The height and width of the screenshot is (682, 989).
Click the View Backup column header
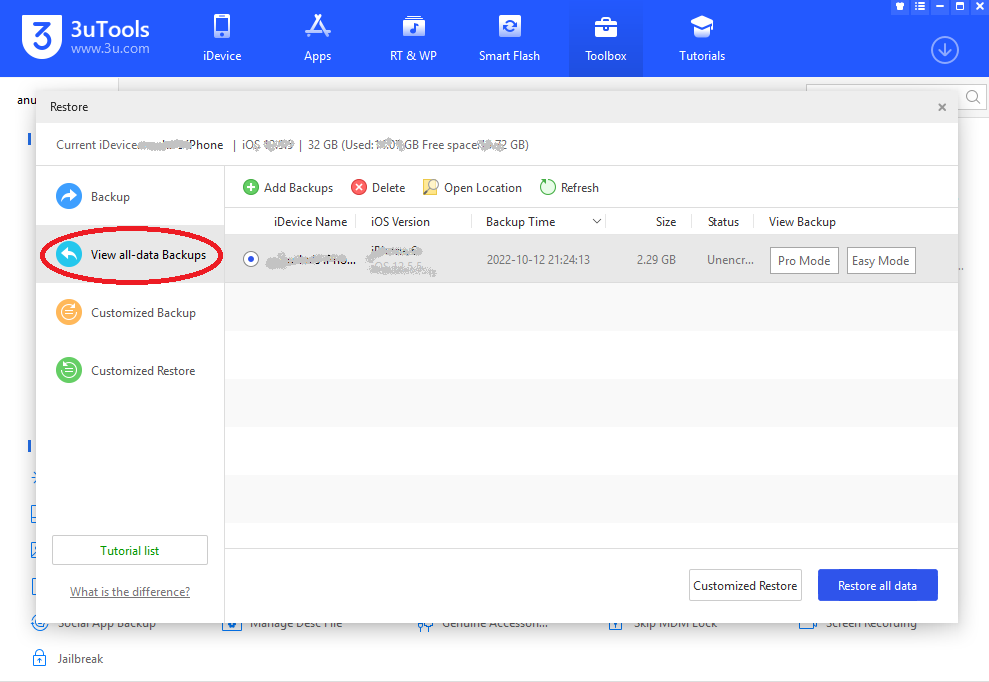click(x=802, y=222)
